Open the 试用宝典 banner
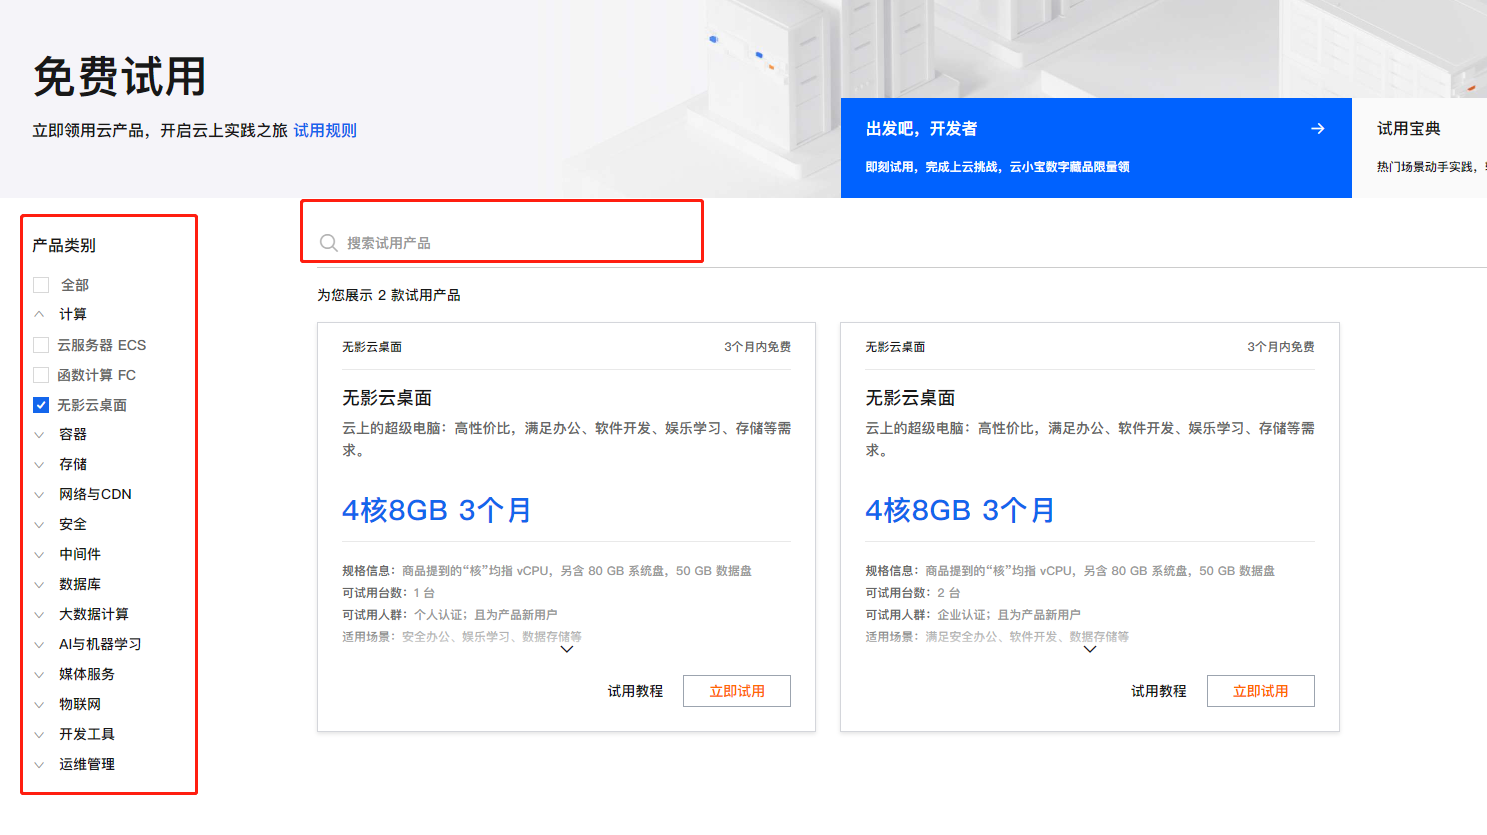 coord(1419,147)
